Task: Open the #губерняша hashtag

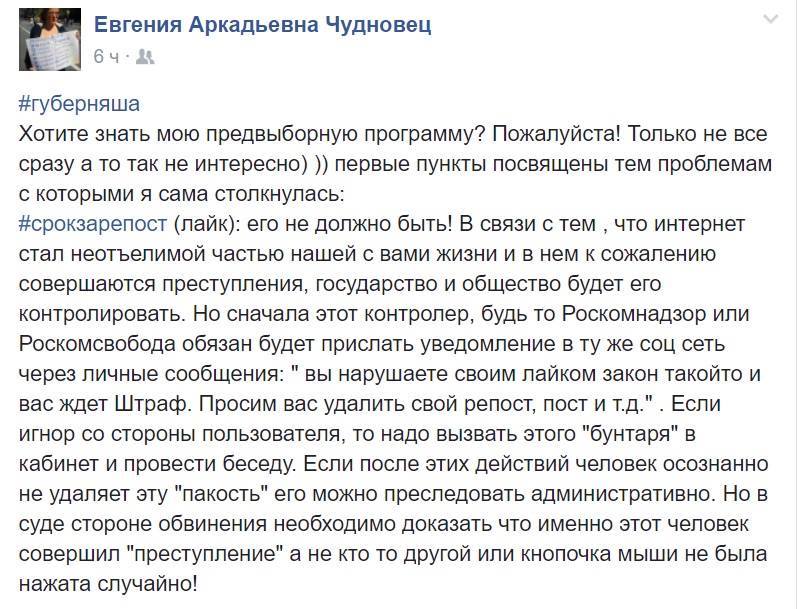Action: pyautogui.click(x=79, y=105)
